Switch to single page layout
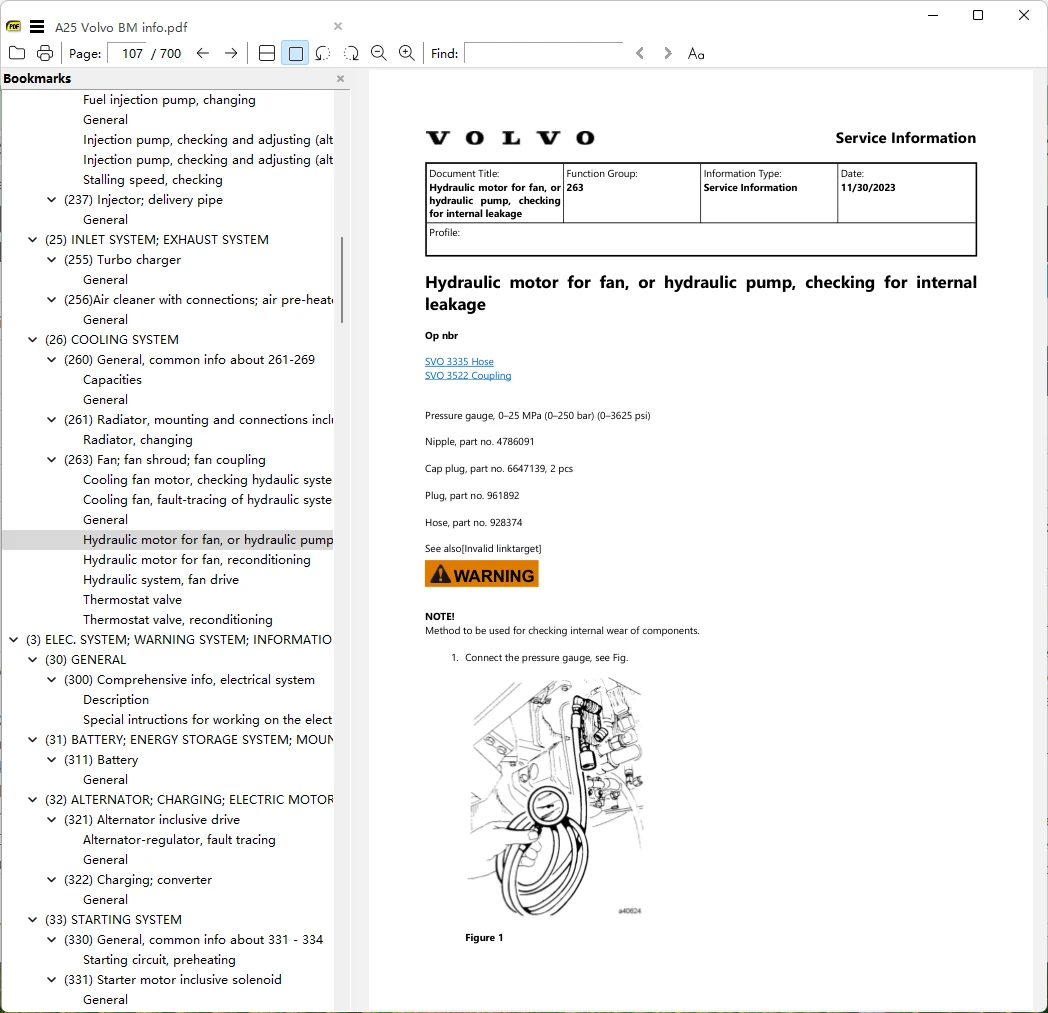 click(x=295, y=53)
